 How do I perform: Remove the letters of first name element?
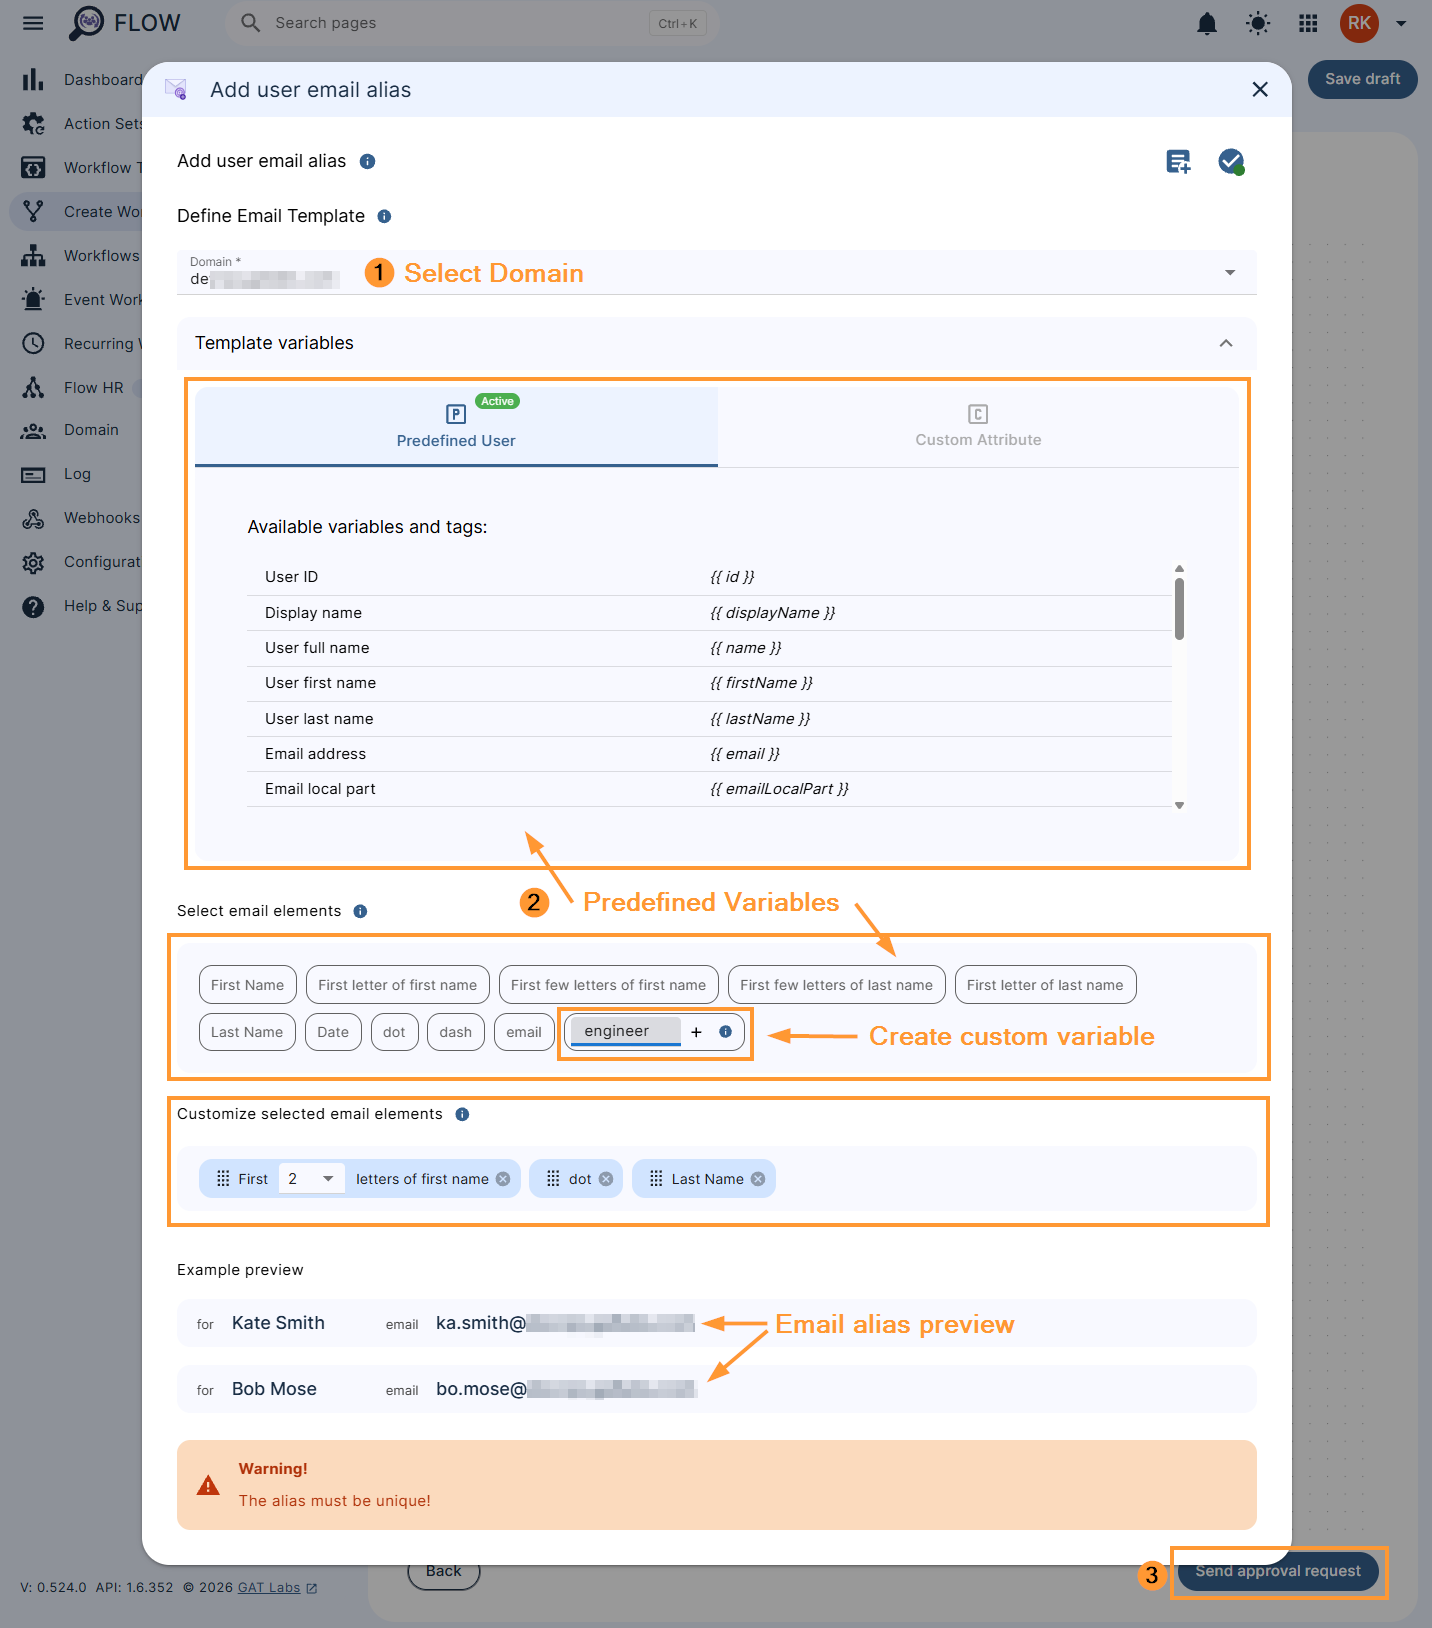[x=503, y=1179]
